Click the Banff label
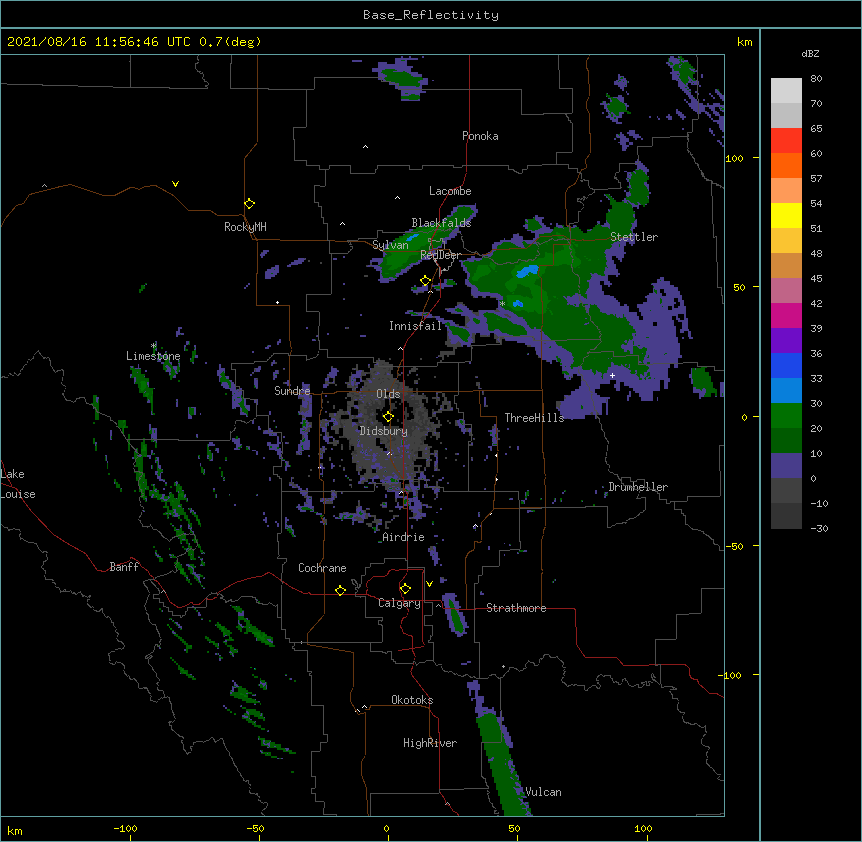 pos(124,567)
